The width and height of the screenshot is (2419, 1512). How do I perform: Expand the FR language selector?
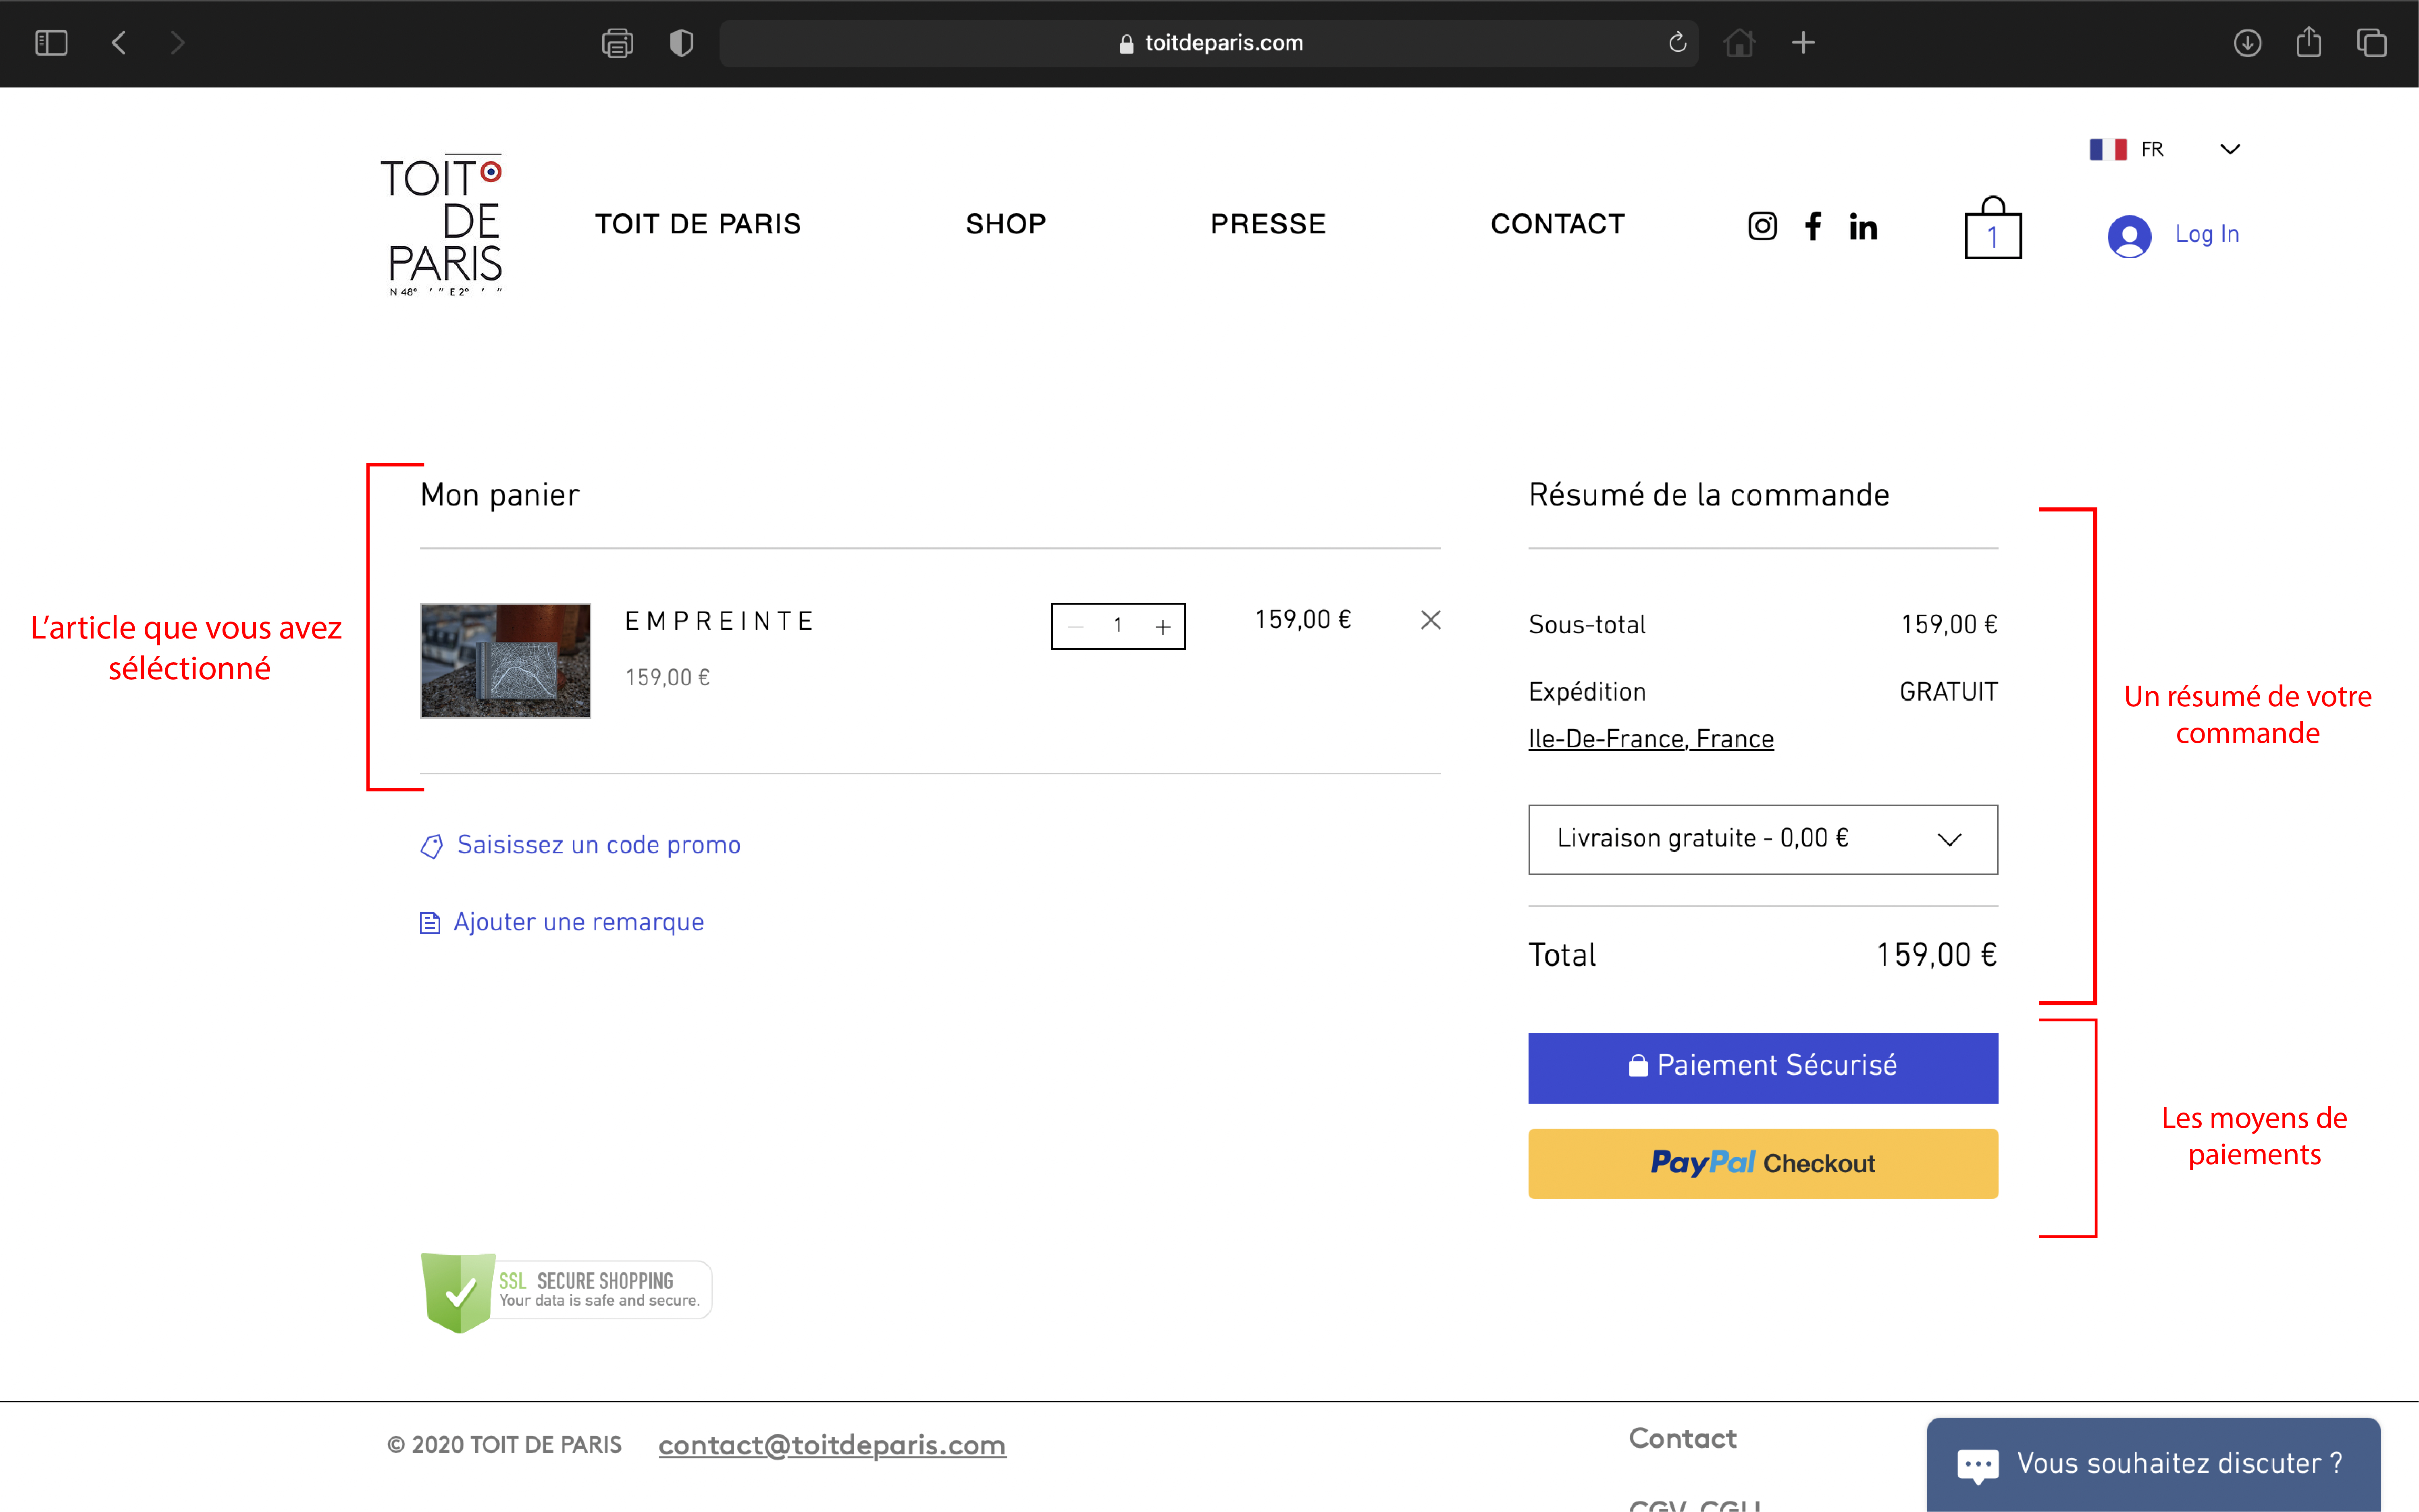2165,149
